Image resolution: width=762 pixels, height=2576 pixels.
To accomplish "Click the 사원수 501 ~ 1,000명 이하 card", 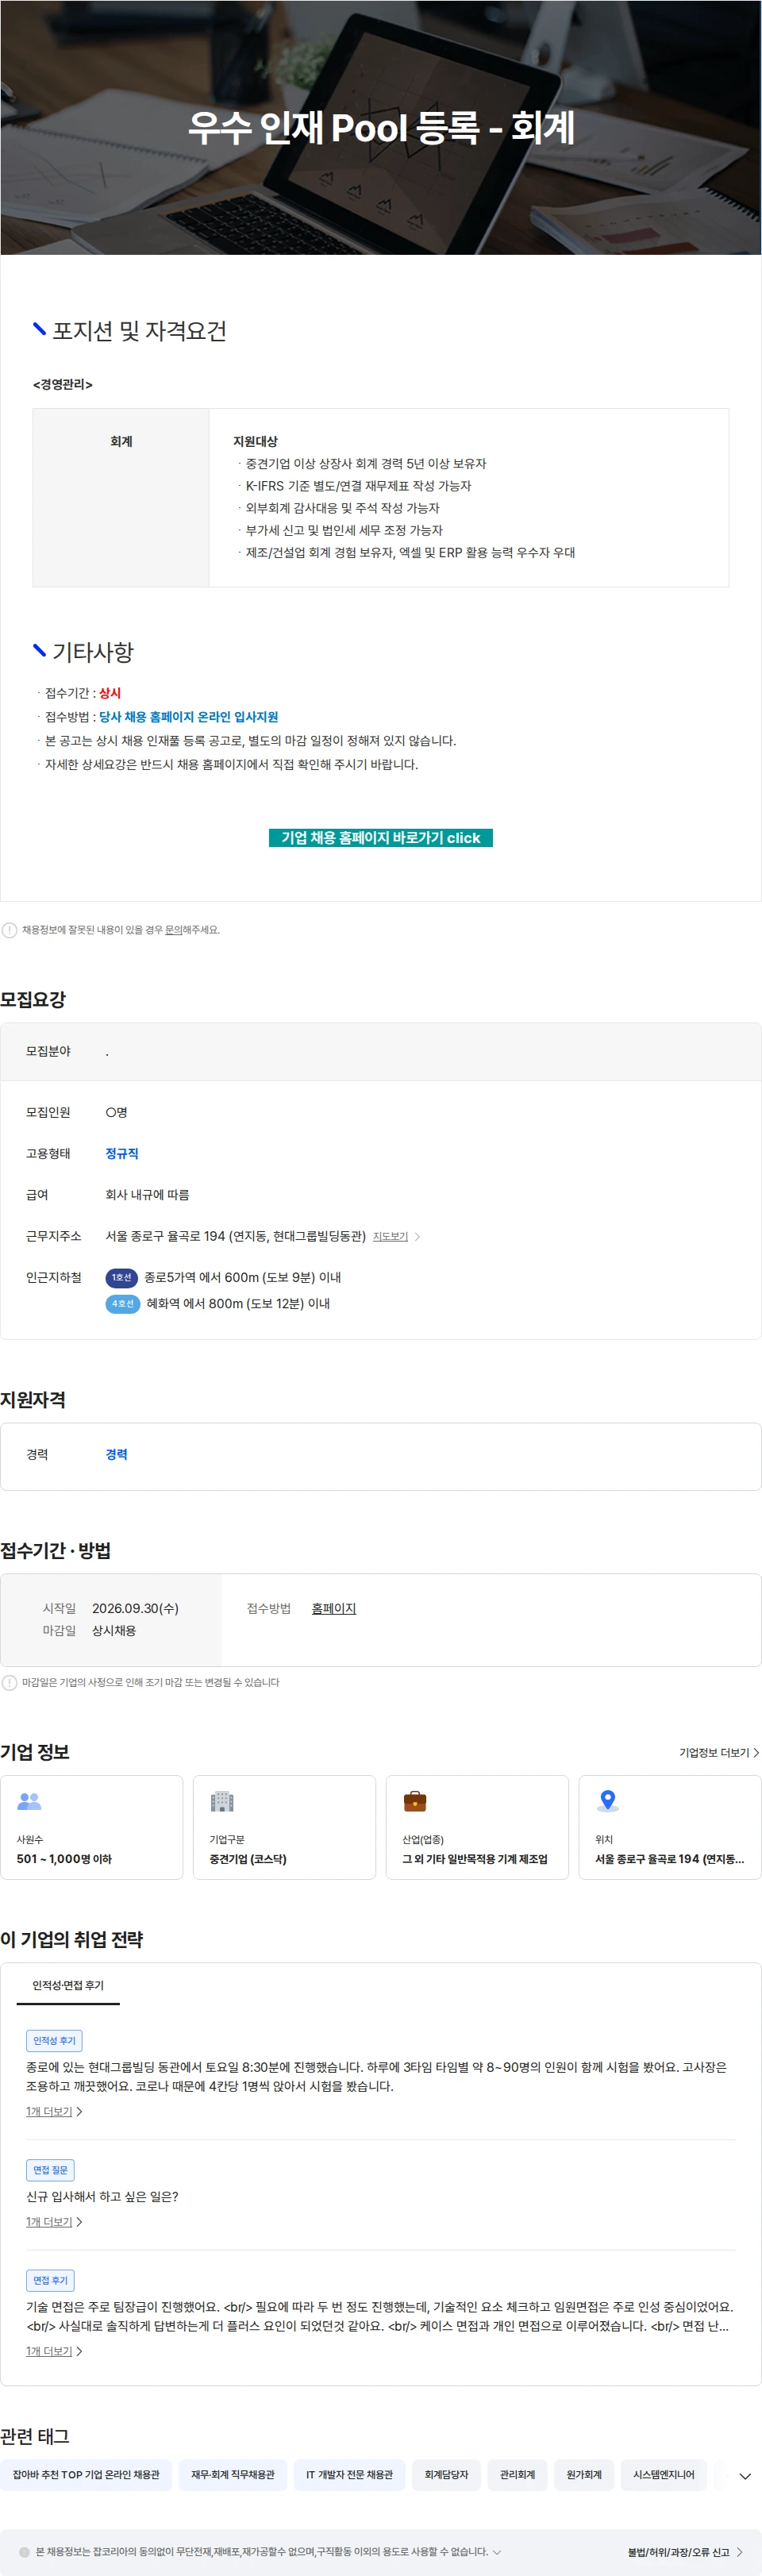I will (x=92, y=1828).
